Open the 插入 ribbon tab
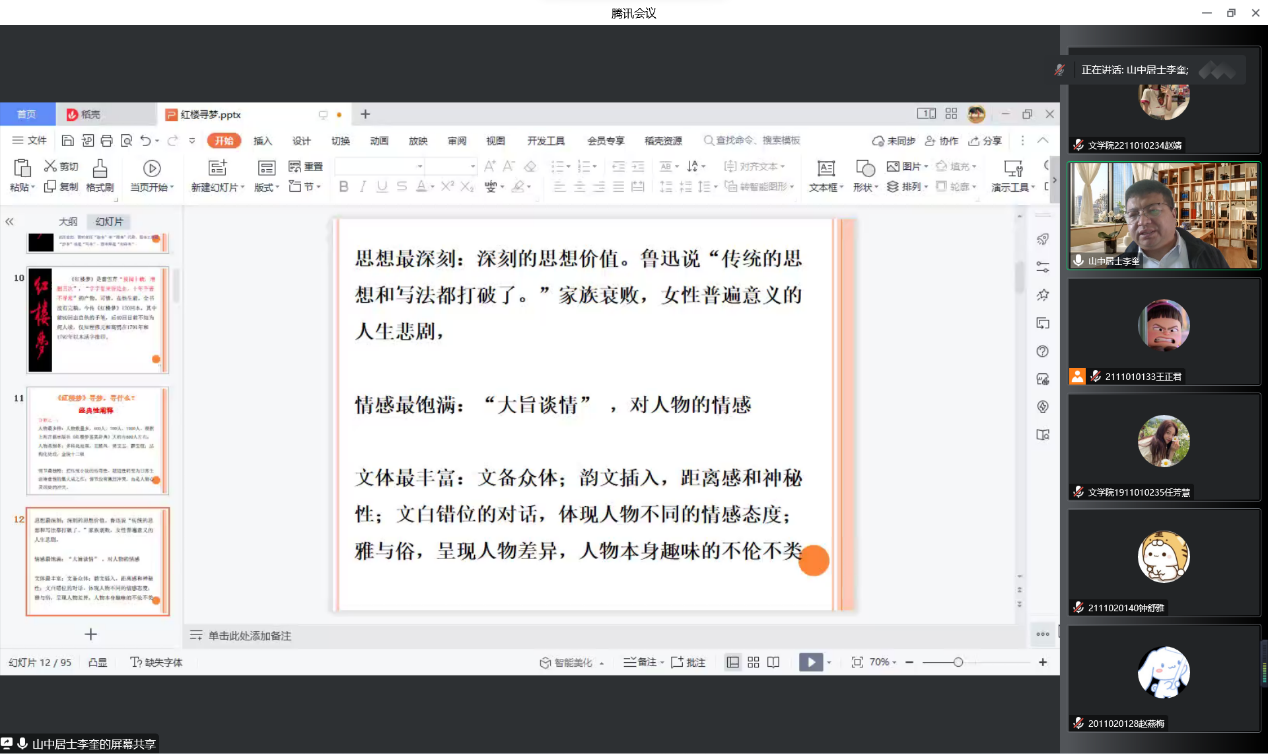Screen dimensions: 1268x754 click(263, 141)
